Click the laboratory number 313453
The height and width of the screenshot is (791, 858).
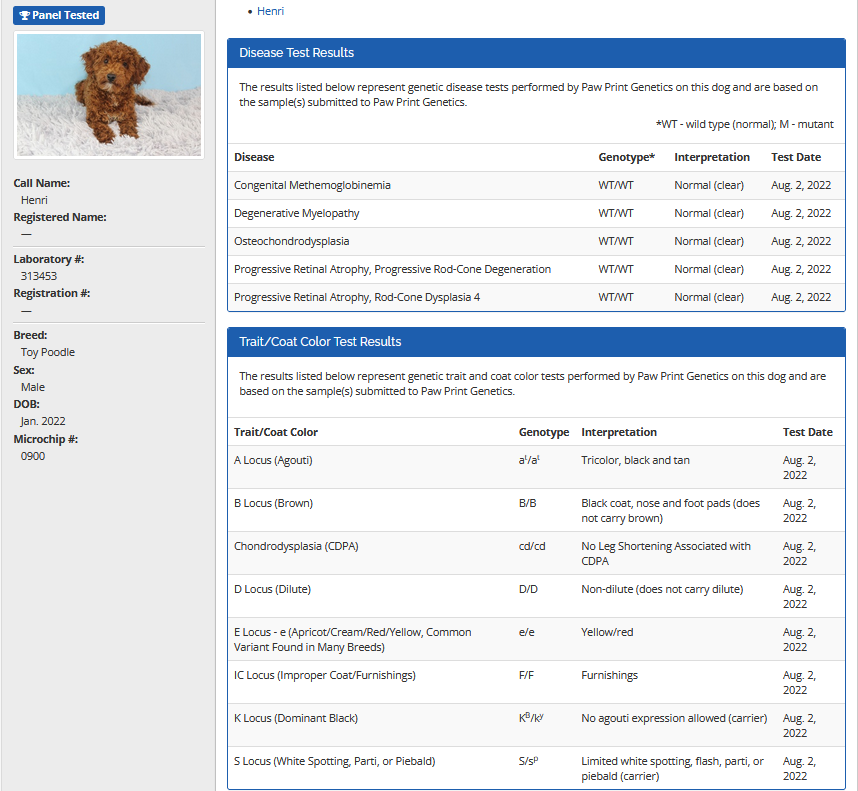point(39,276)
